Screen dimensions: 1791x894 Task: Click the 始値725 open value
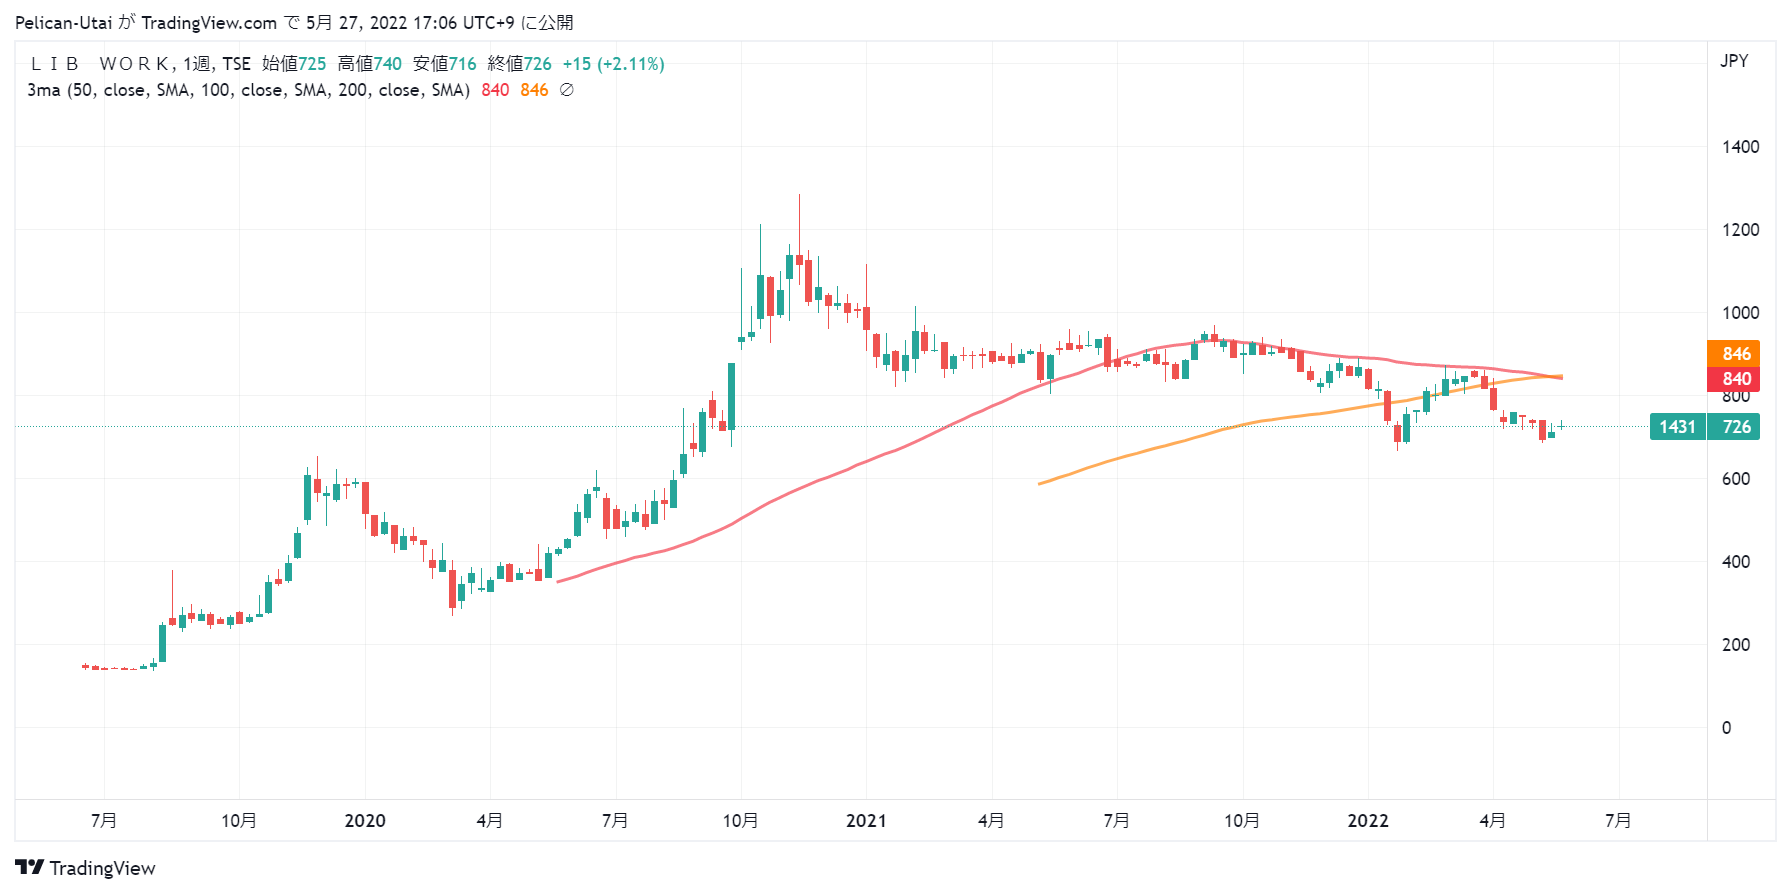tap(294, 64)
